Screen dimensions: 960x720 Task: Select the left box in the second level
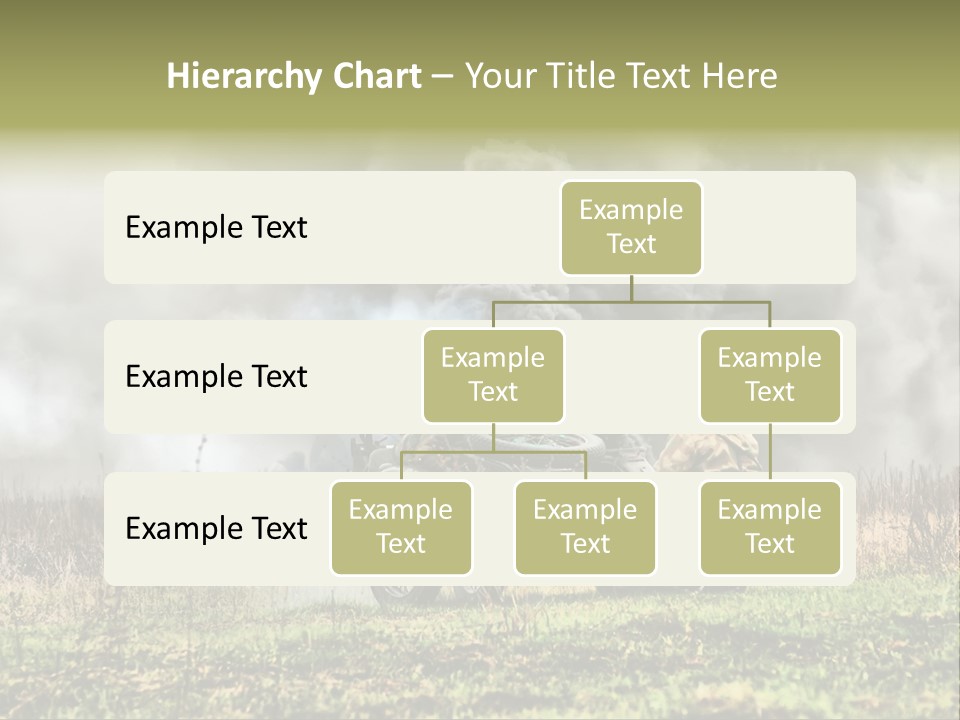click(x=493, y=375)
